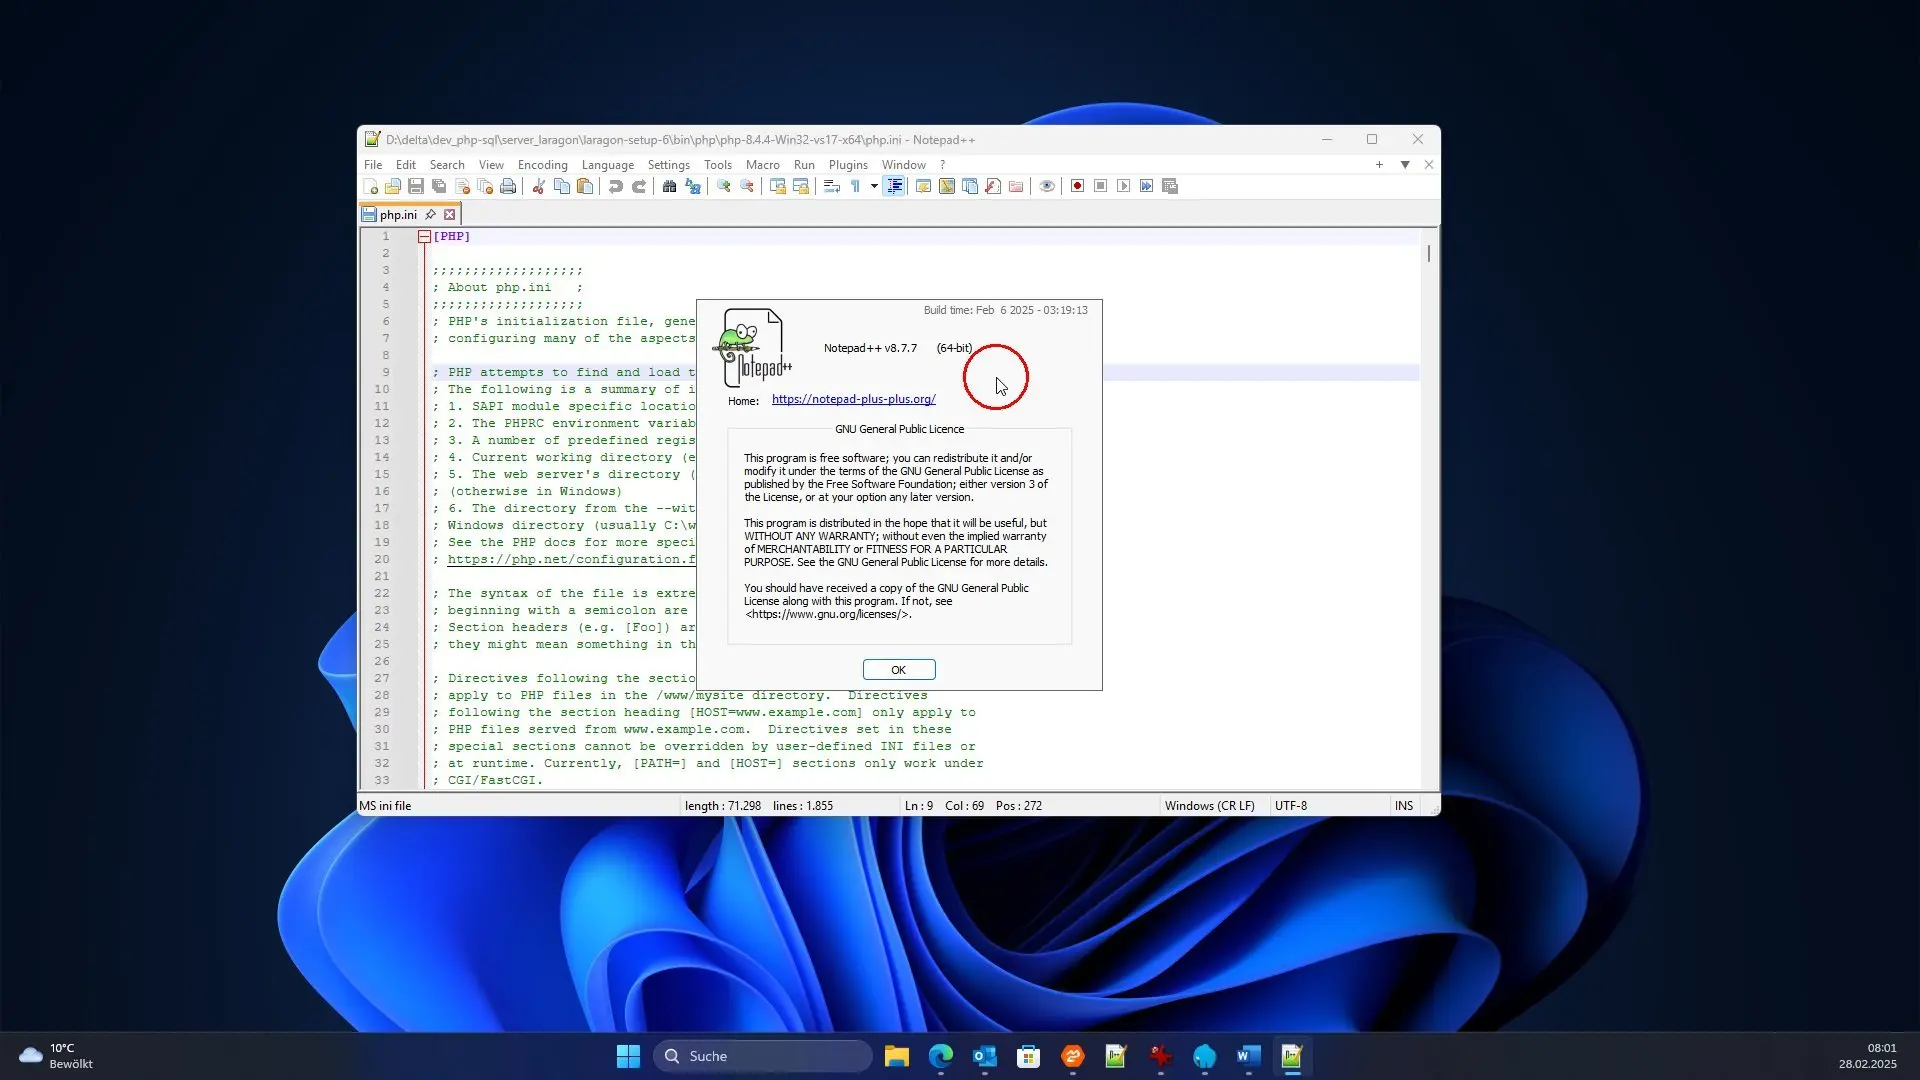Open Folder as Workspace toolbar icon
The width and height of the screenshot is (1920, 1080).
click(1016, 186)
